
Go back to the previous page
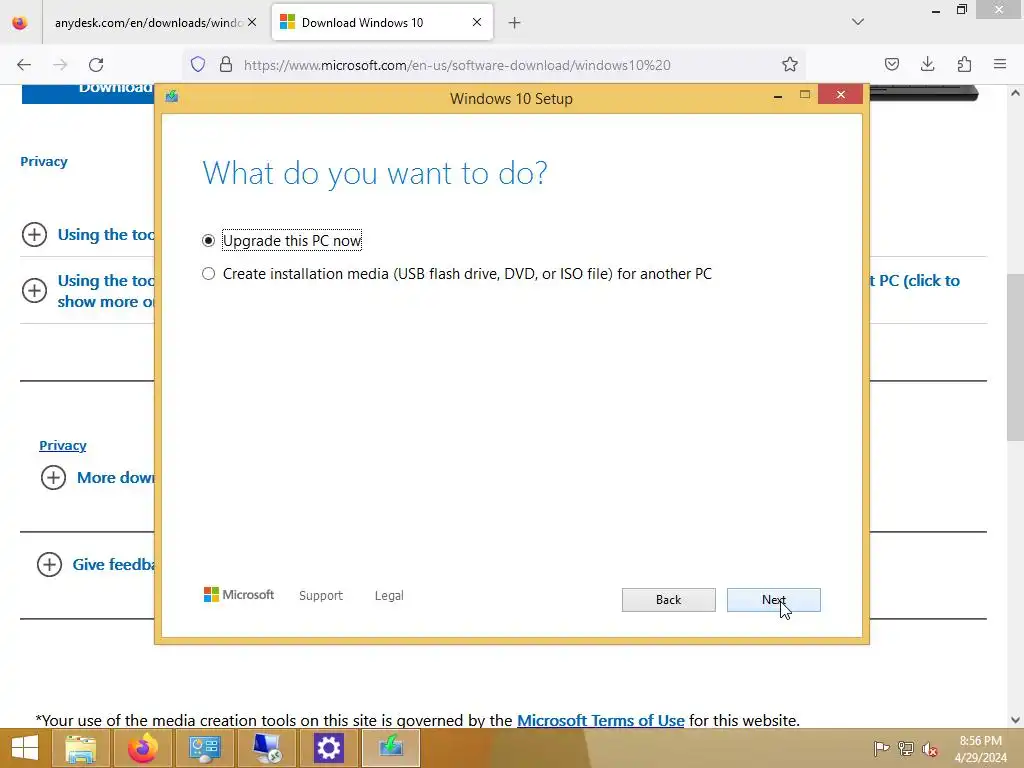24,65
